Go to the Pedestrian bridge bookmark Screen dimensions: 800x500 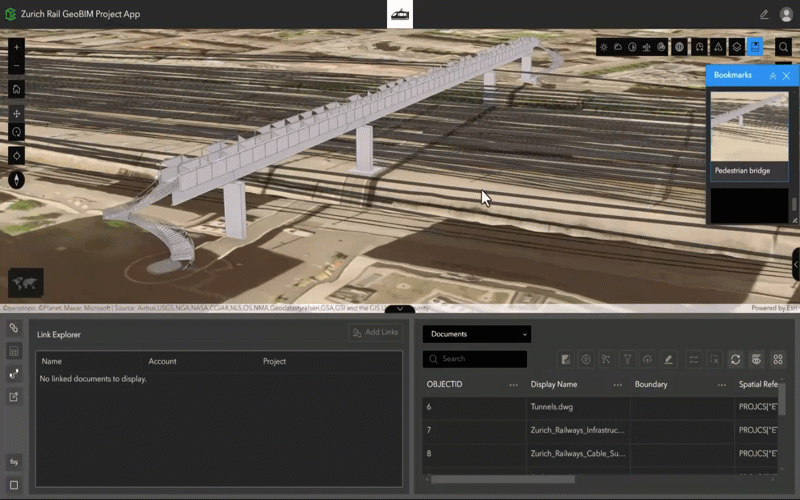tap(749, 136)
